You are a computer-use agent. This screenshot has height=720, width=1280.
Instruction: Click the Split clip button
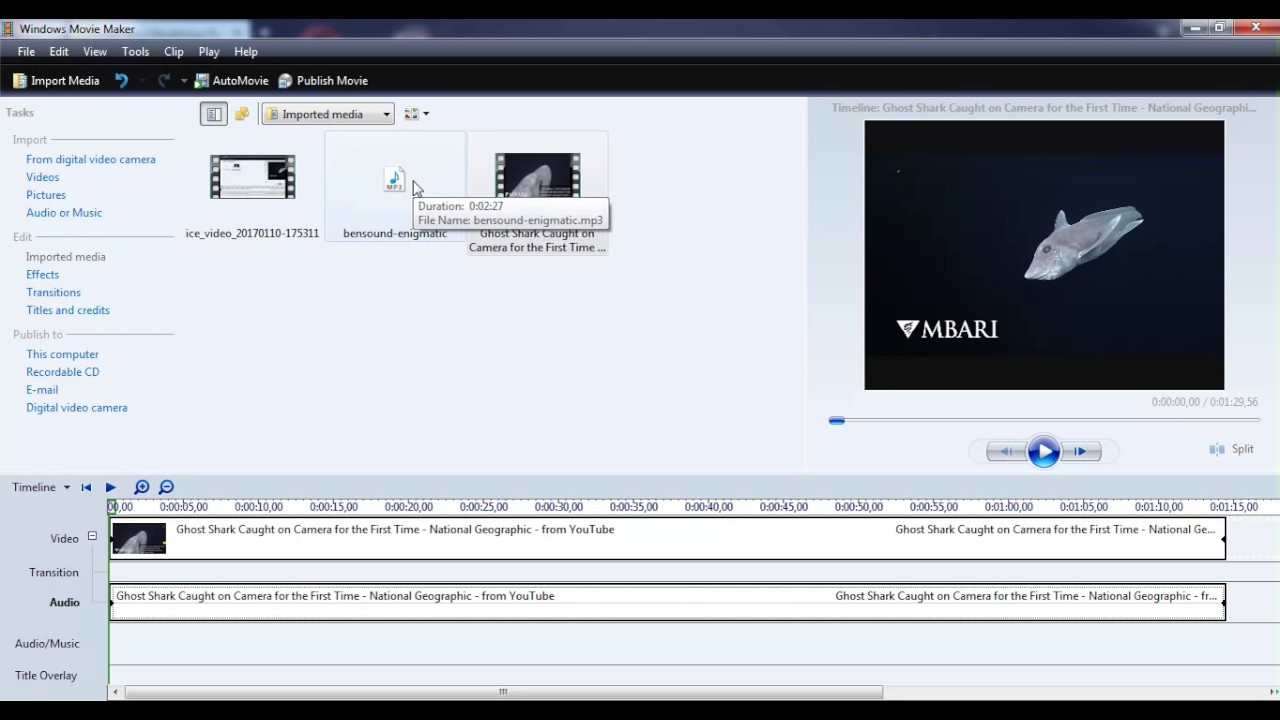(x=1232, y=450)
